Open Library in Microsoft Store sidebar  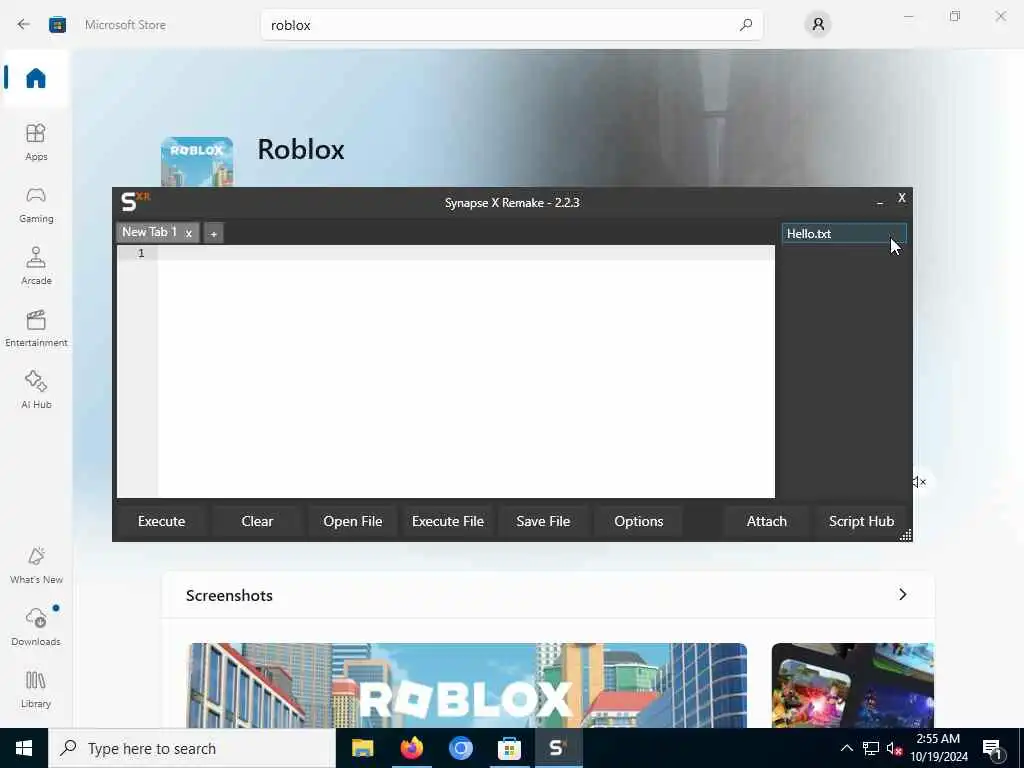pos(36,689)
